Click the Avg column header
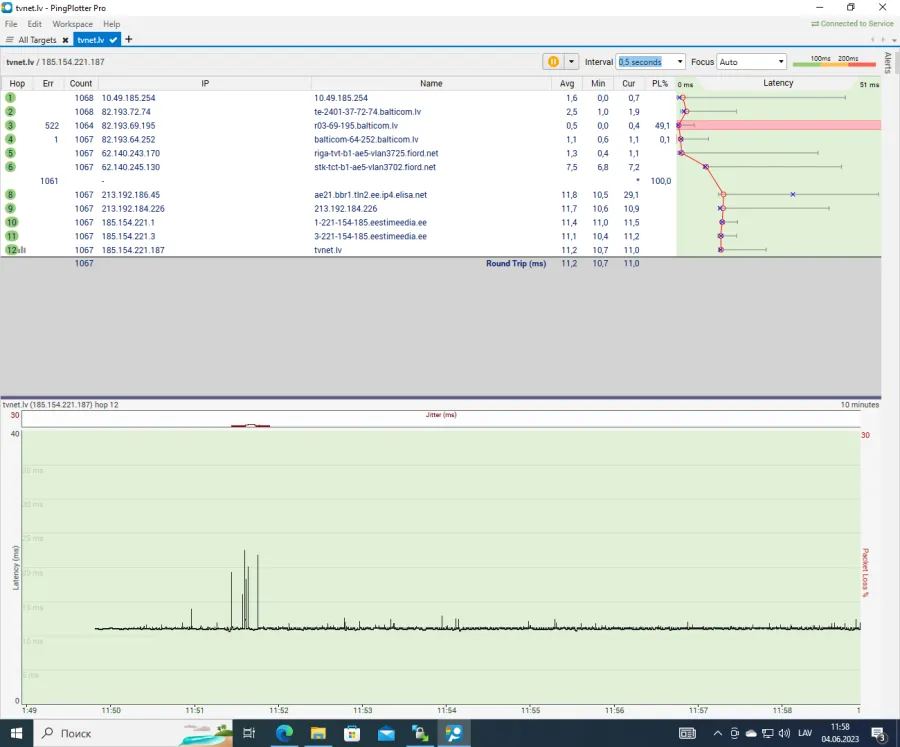Image resolution: width=900 pixels, height=747 pixels. tap(567, 83)
